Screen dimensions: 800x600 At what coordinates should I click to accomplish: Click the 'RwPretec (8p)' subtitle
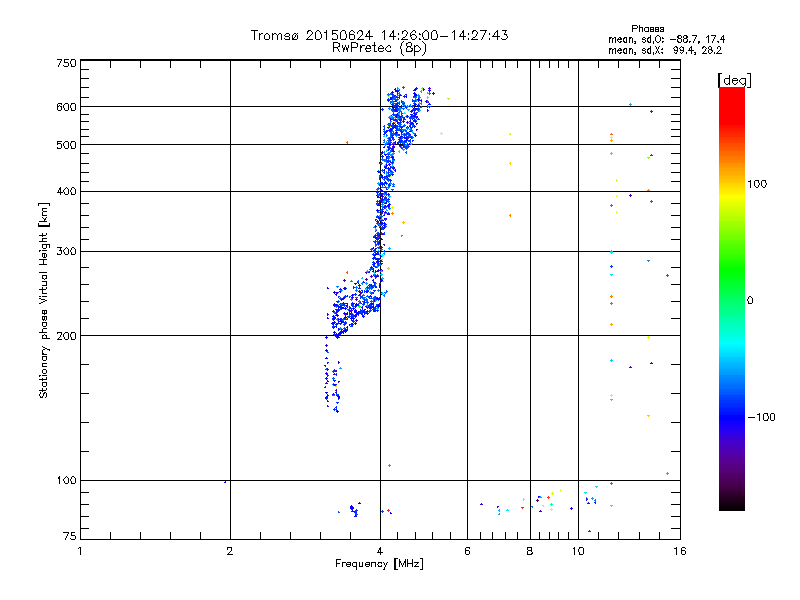(x=379, y=48)
